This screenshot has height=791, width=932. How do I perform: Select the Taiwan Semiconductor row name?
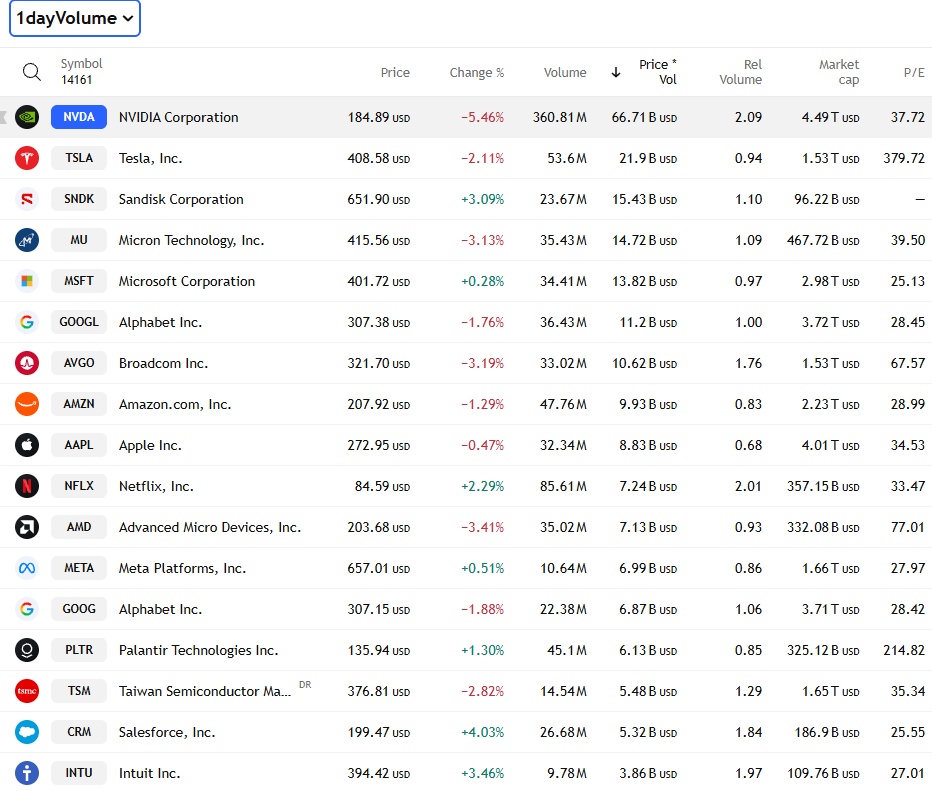[205, 692]
